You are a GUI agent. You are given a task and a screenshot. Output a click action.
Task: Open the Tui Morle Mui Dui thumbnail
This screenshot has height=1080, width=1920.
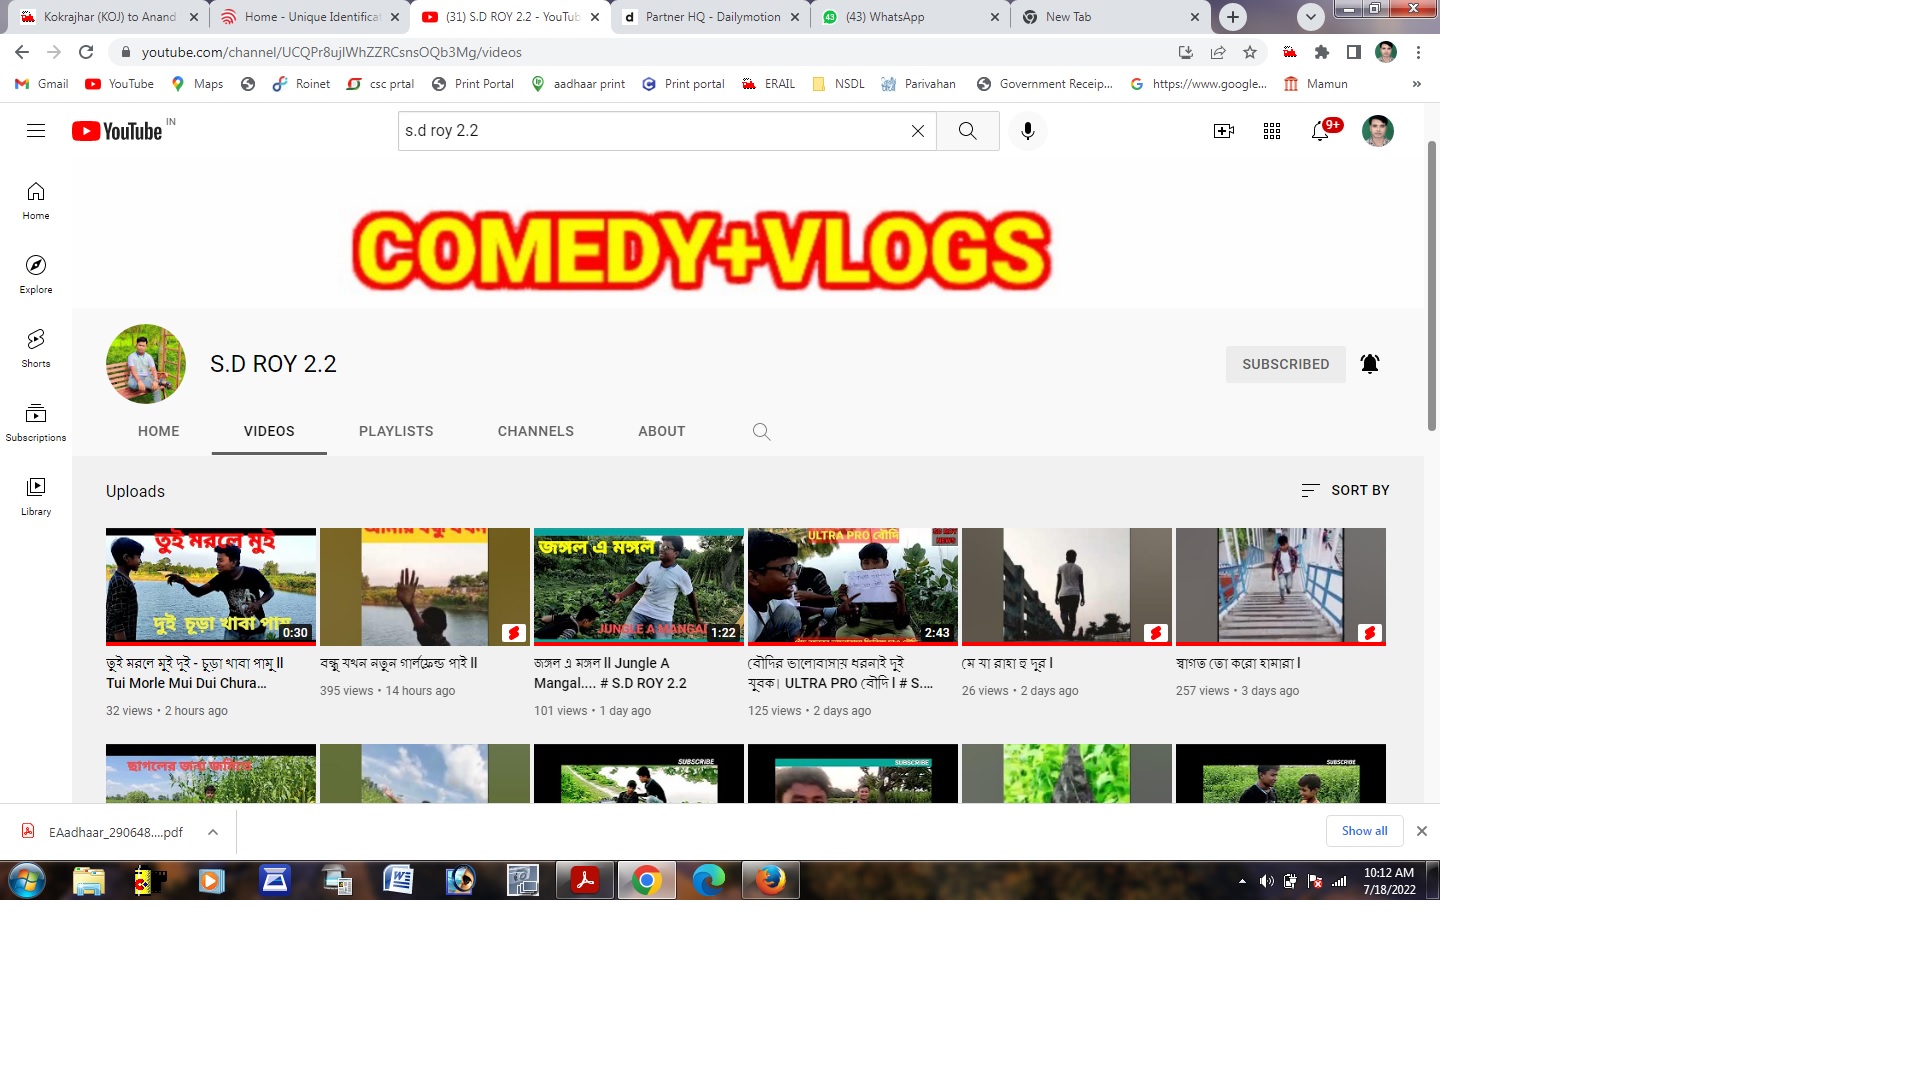point(211,586)
